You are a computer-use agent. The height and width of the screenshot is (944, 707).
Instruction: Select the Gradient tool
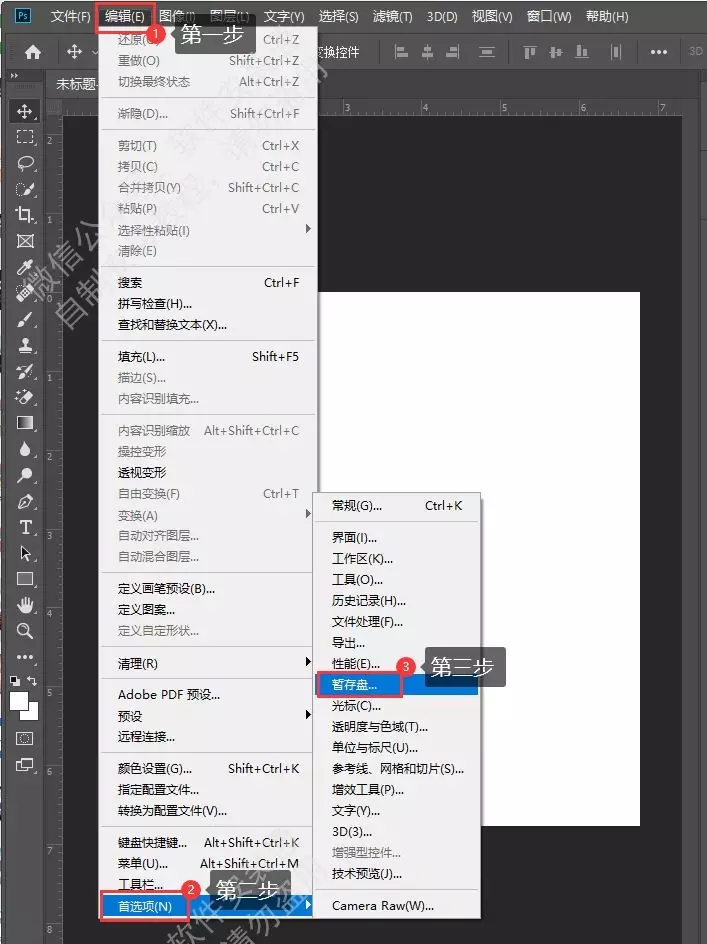click(x=25, y=423)
